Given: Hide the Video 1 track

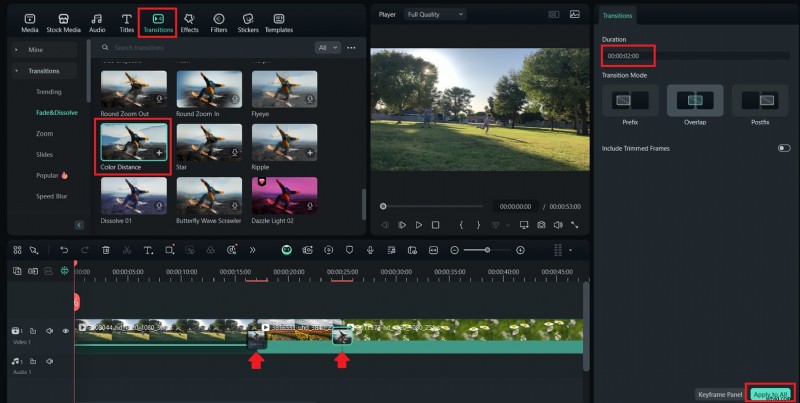Looking at the screenshot, I should tap(66, 331).
